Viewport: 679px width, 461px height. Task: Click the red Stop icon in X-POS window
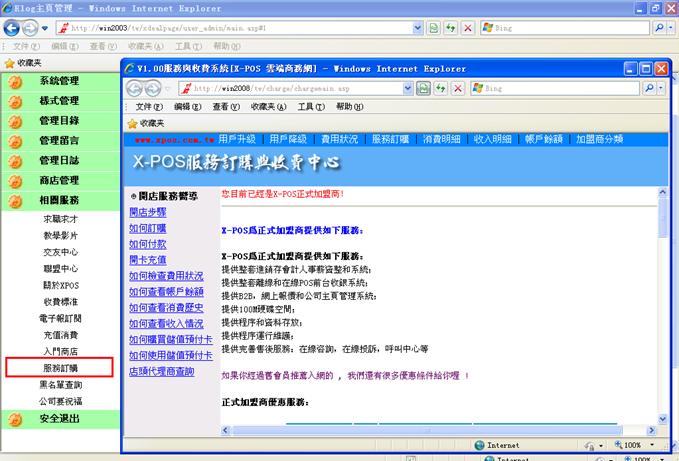click(x=457, y=88)
